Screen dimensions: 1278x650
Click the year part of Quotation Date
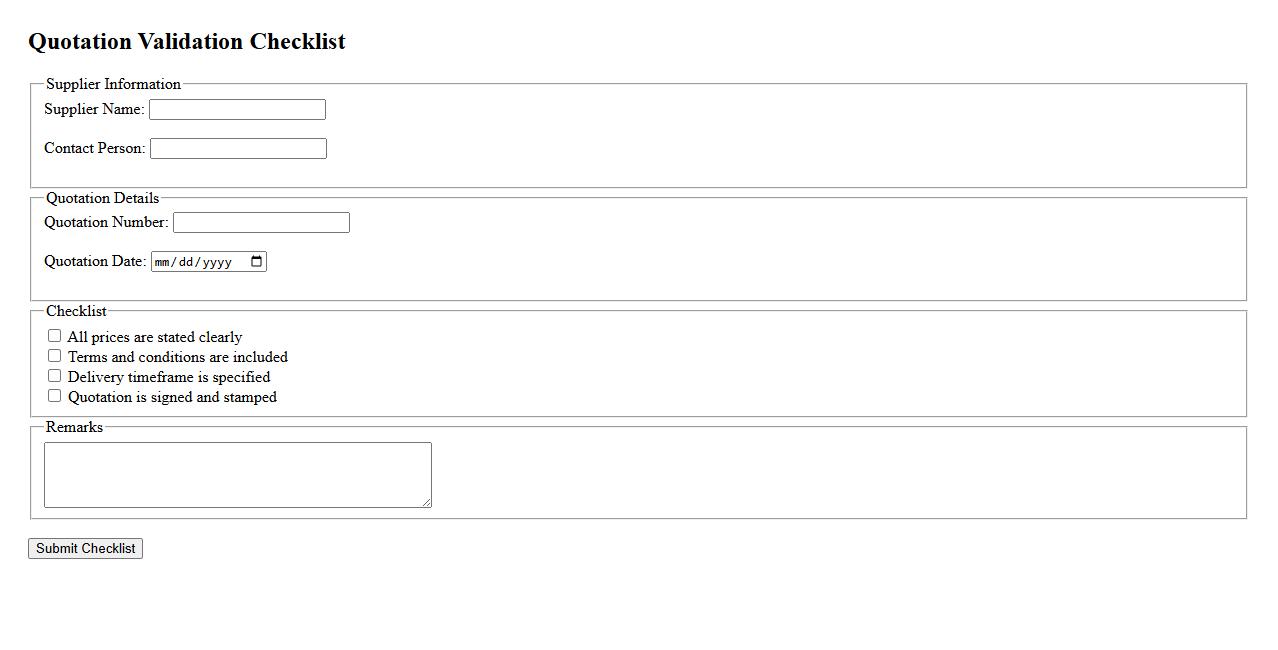click(217, 262)
